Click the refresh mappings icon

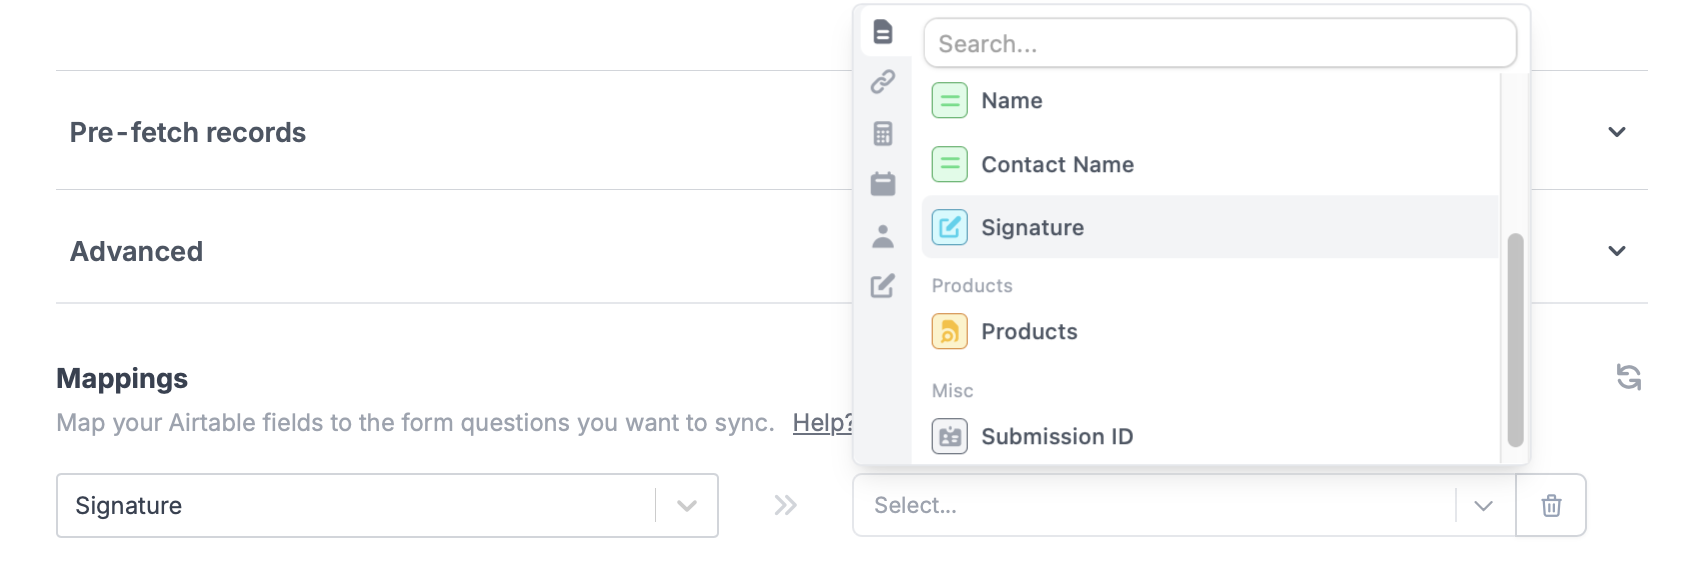(x=1628, y=377)
